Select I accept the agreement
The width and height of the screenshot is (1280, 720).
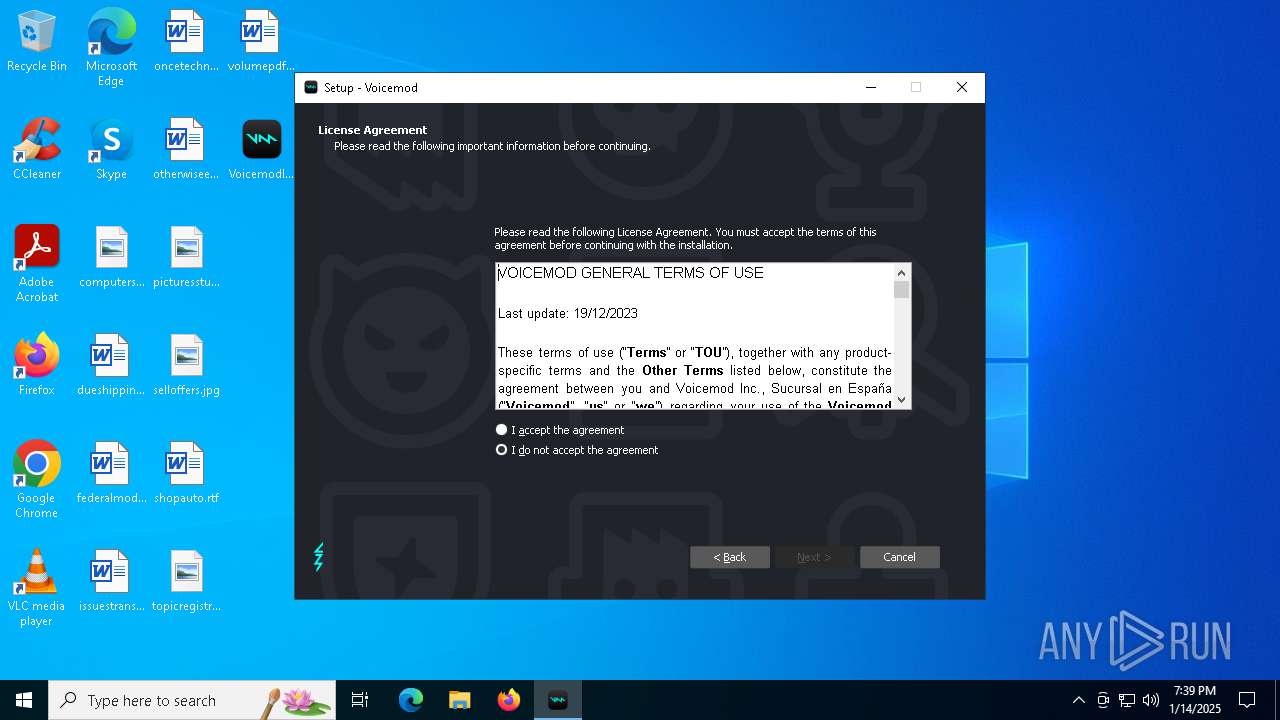pyautogui.click(x=560, y=430)
